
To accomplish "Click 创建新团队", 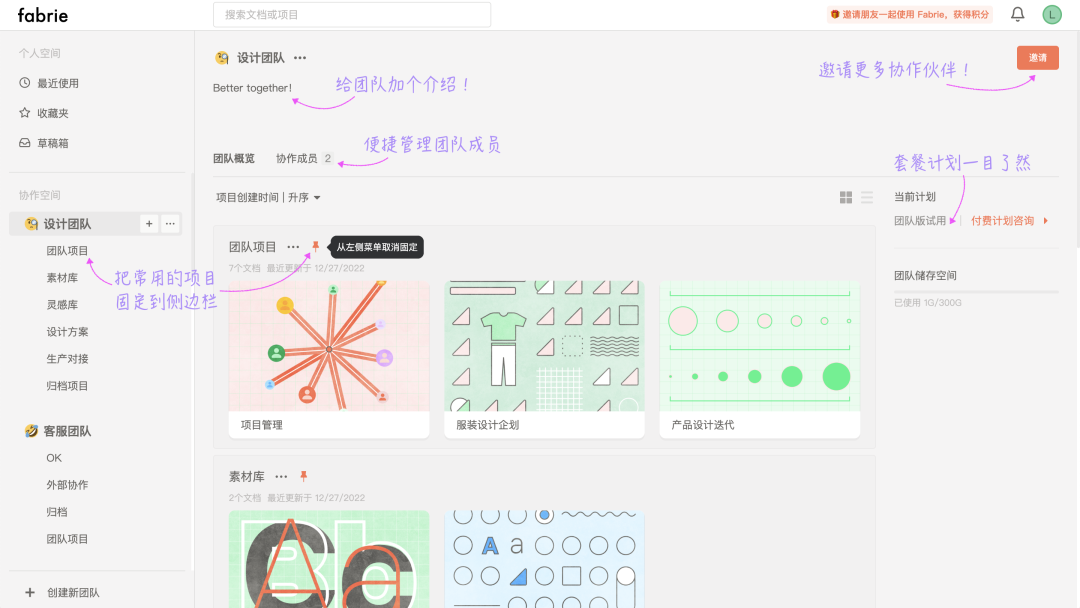I will tap(73, 593).
